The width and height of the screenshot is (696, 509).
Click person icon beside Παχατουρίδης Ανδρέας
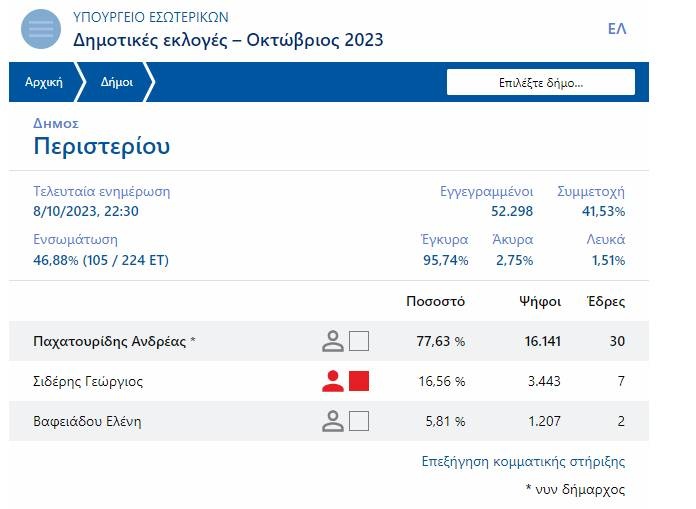click(x=333, y=341)
